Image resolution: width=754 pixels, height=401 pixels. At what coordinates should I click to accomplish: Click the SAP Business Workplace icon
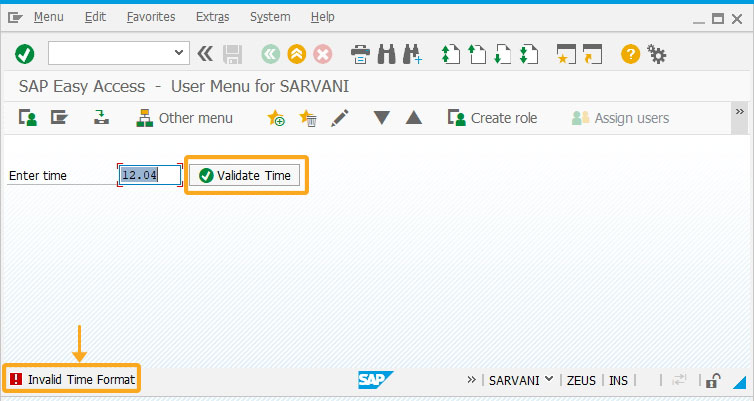click(x=101, y=117)
